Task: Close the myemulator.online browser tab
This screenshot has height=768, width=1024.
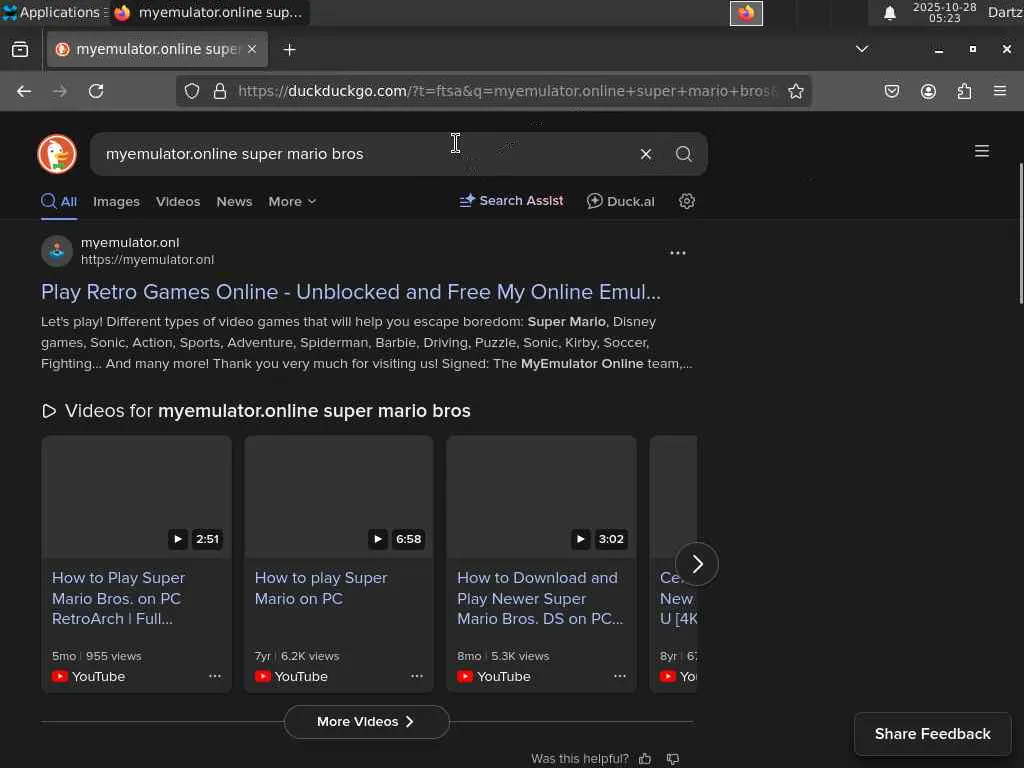Action: tap(252, 50)
